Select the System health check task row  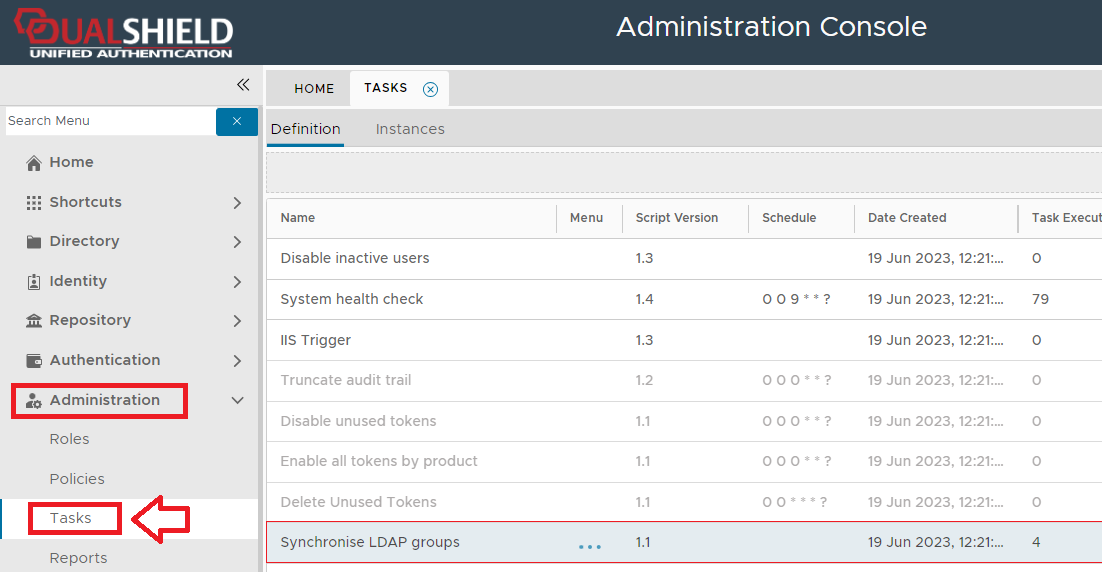coord(352,299)
